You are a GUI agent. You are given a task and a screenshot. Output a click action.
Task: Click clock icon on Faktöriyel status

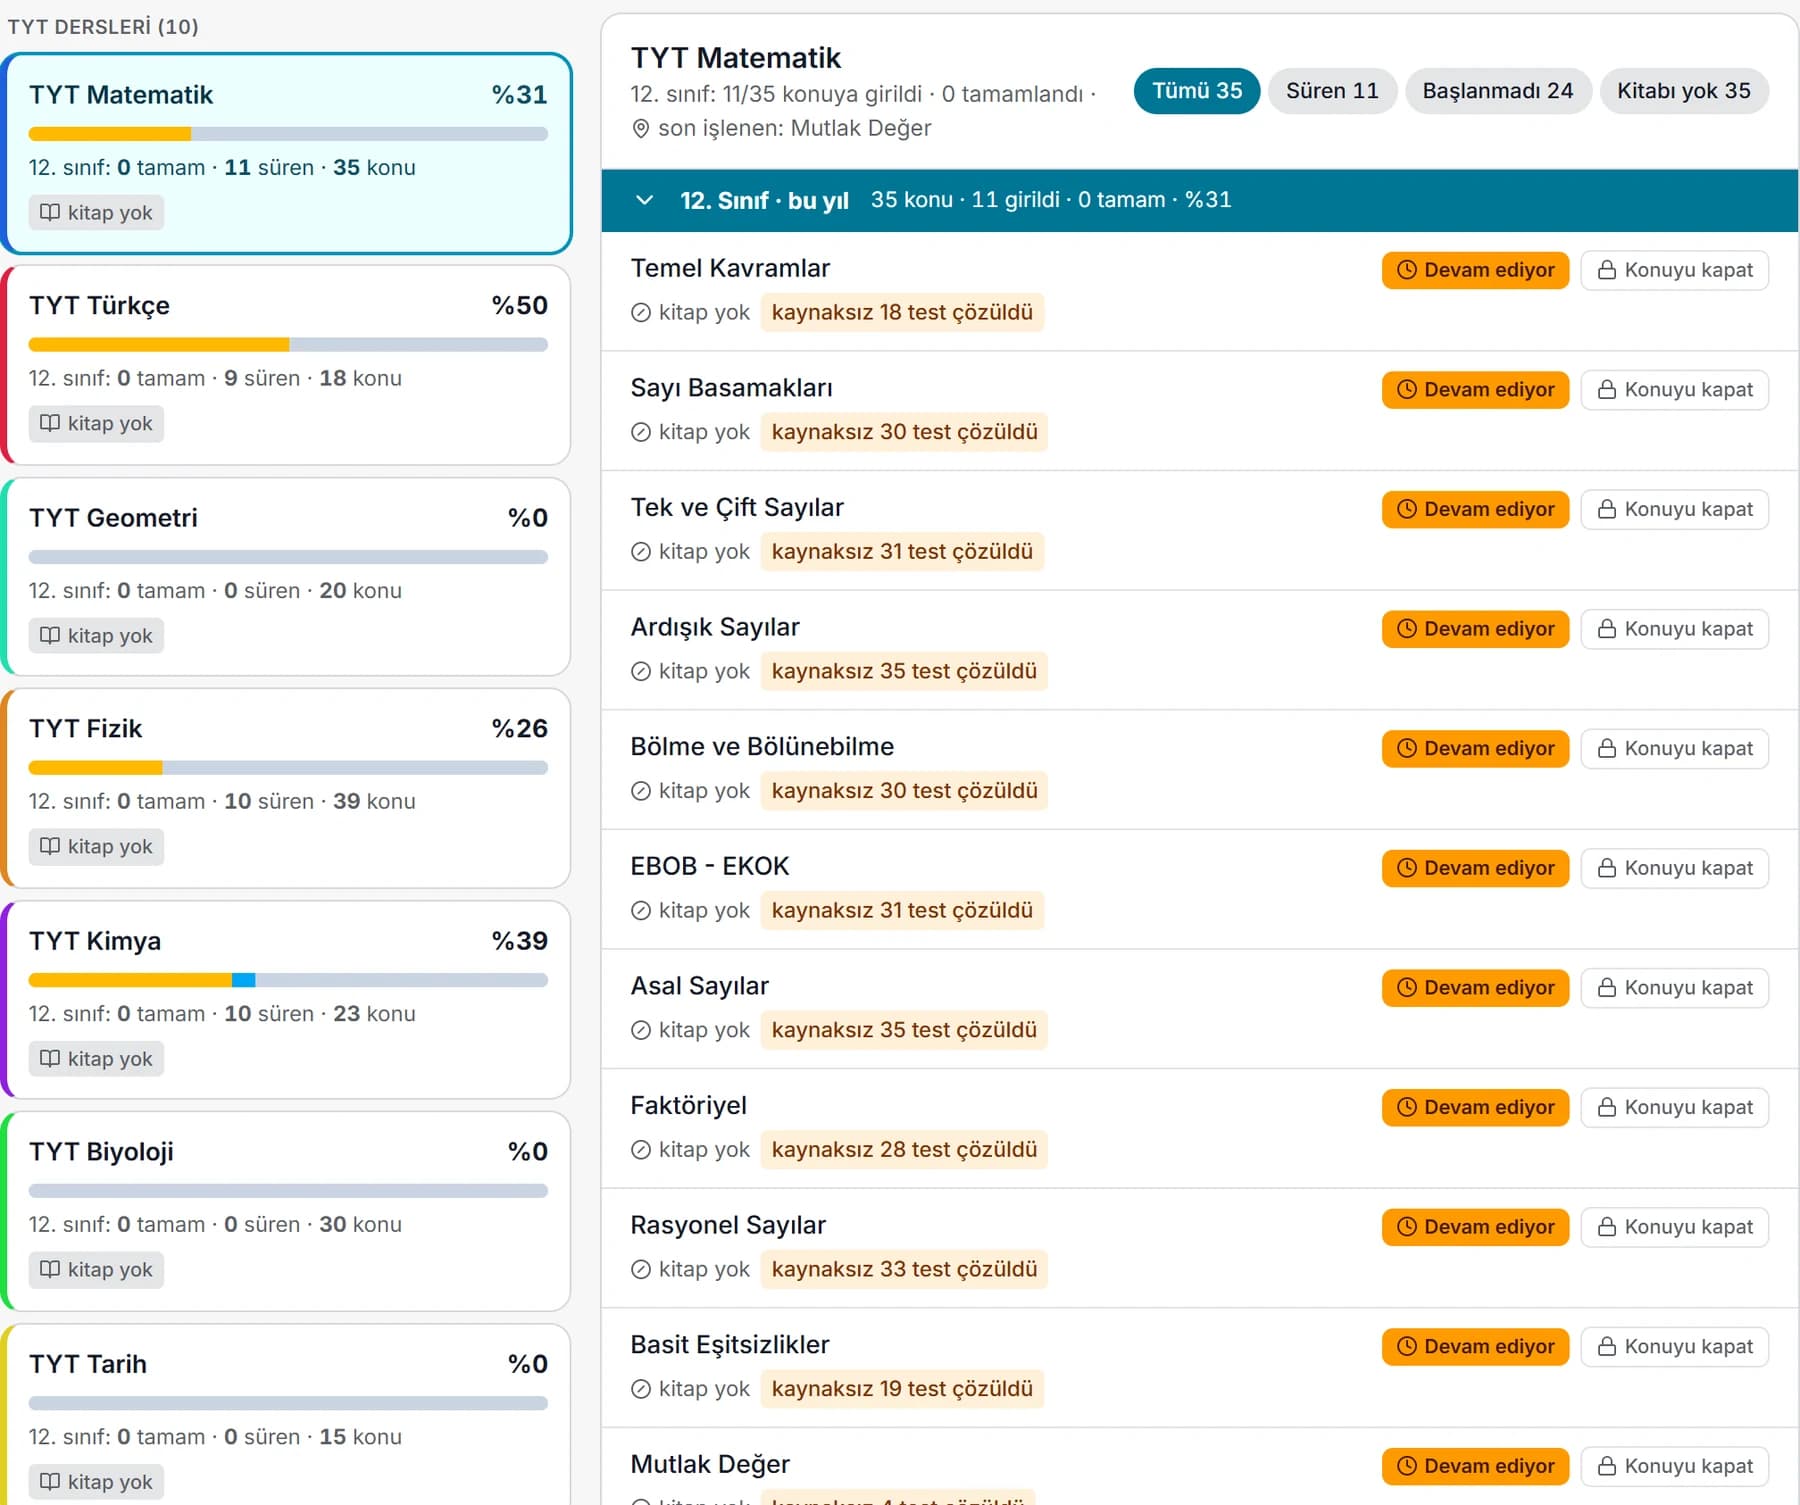point(1407,1107)
